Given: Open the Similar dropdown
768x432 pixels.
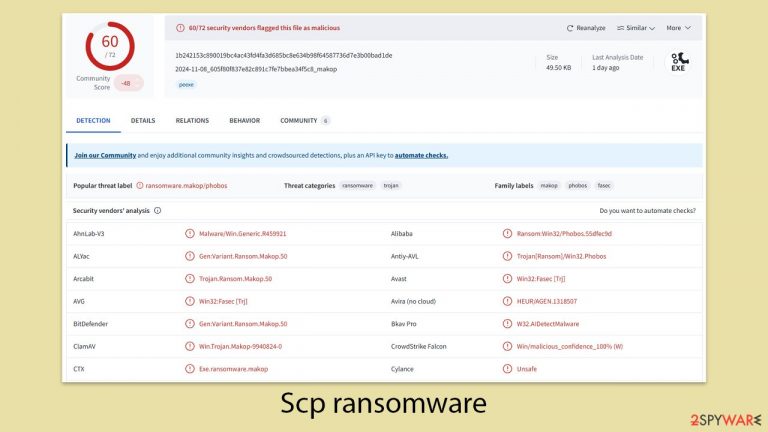Looking at the screenshot, I should [635, 28].
